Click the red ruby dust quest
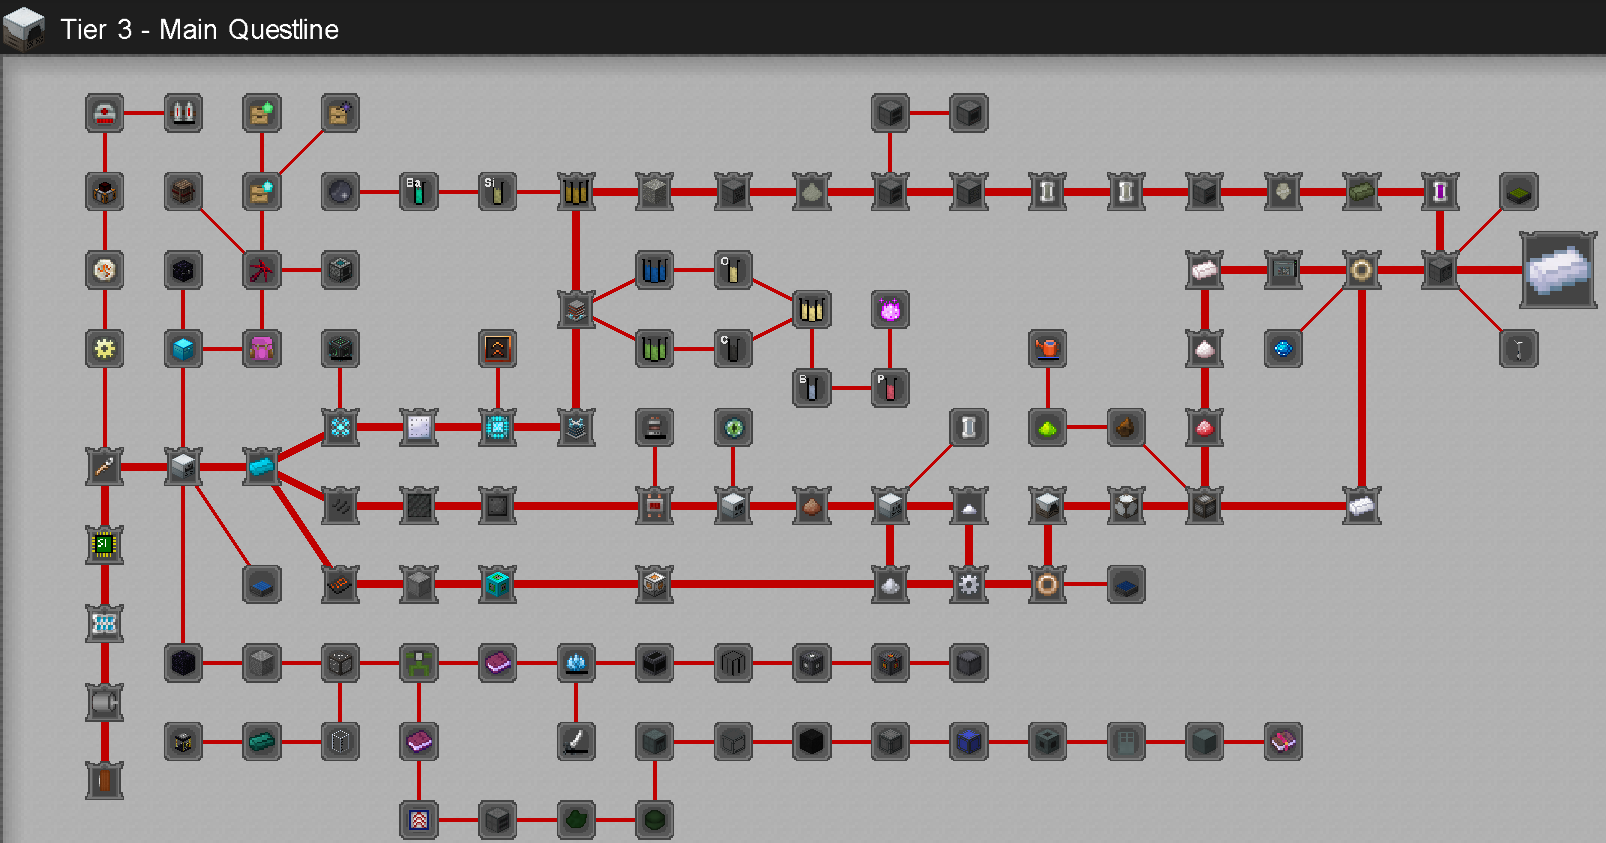 pyautogui.click(x=1204, y=428)
